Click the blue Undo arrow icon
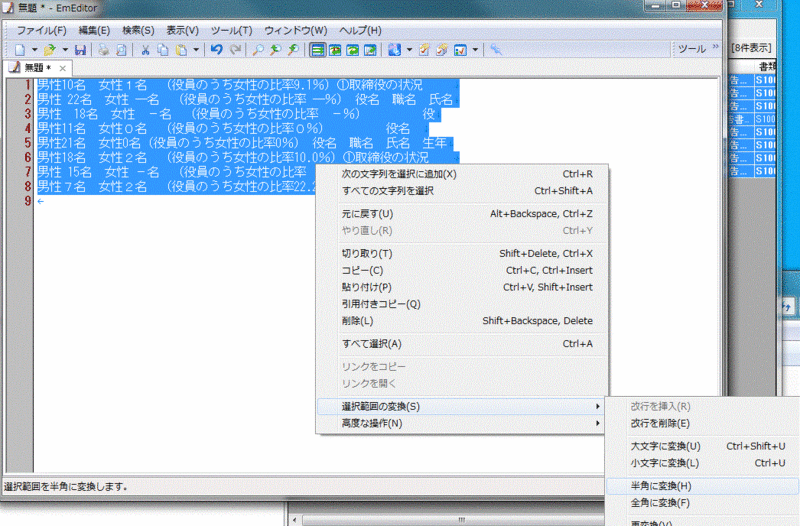The width and height of the screenshot is (800, 526). (217, 49)
